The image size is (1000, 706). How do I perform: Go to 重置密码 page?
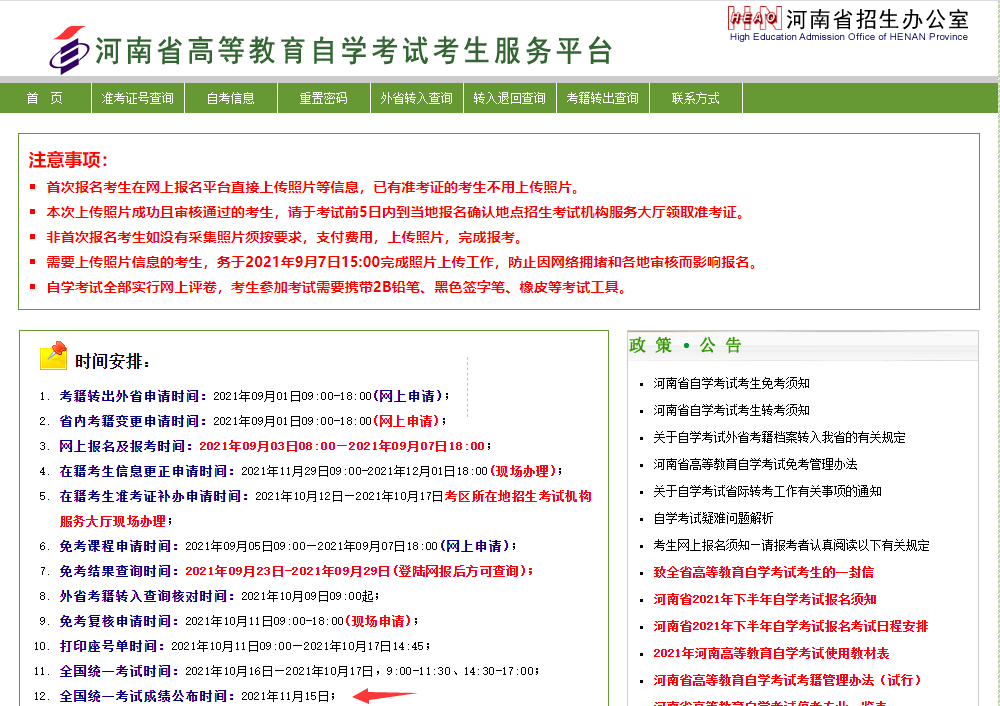tap(323, 98)
